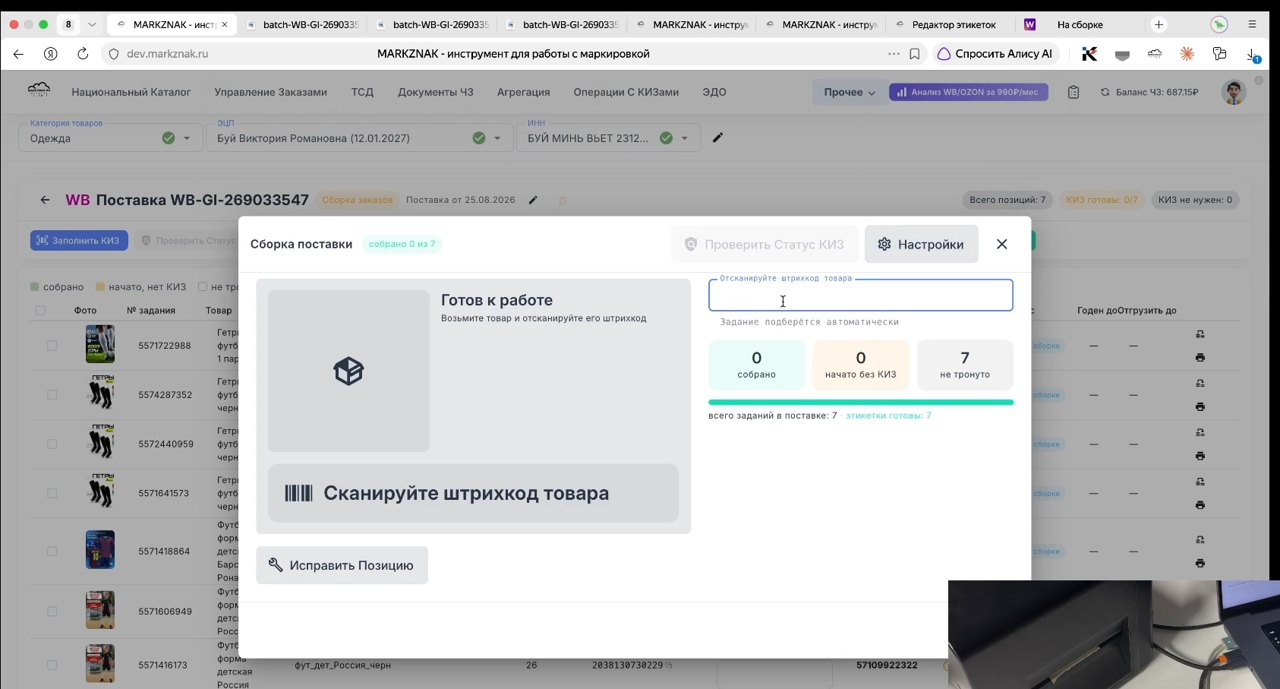The height and width of the screenshot is (689, 1280).
Task: Select checkbox for task 5574287352
Action: [52, 395]
